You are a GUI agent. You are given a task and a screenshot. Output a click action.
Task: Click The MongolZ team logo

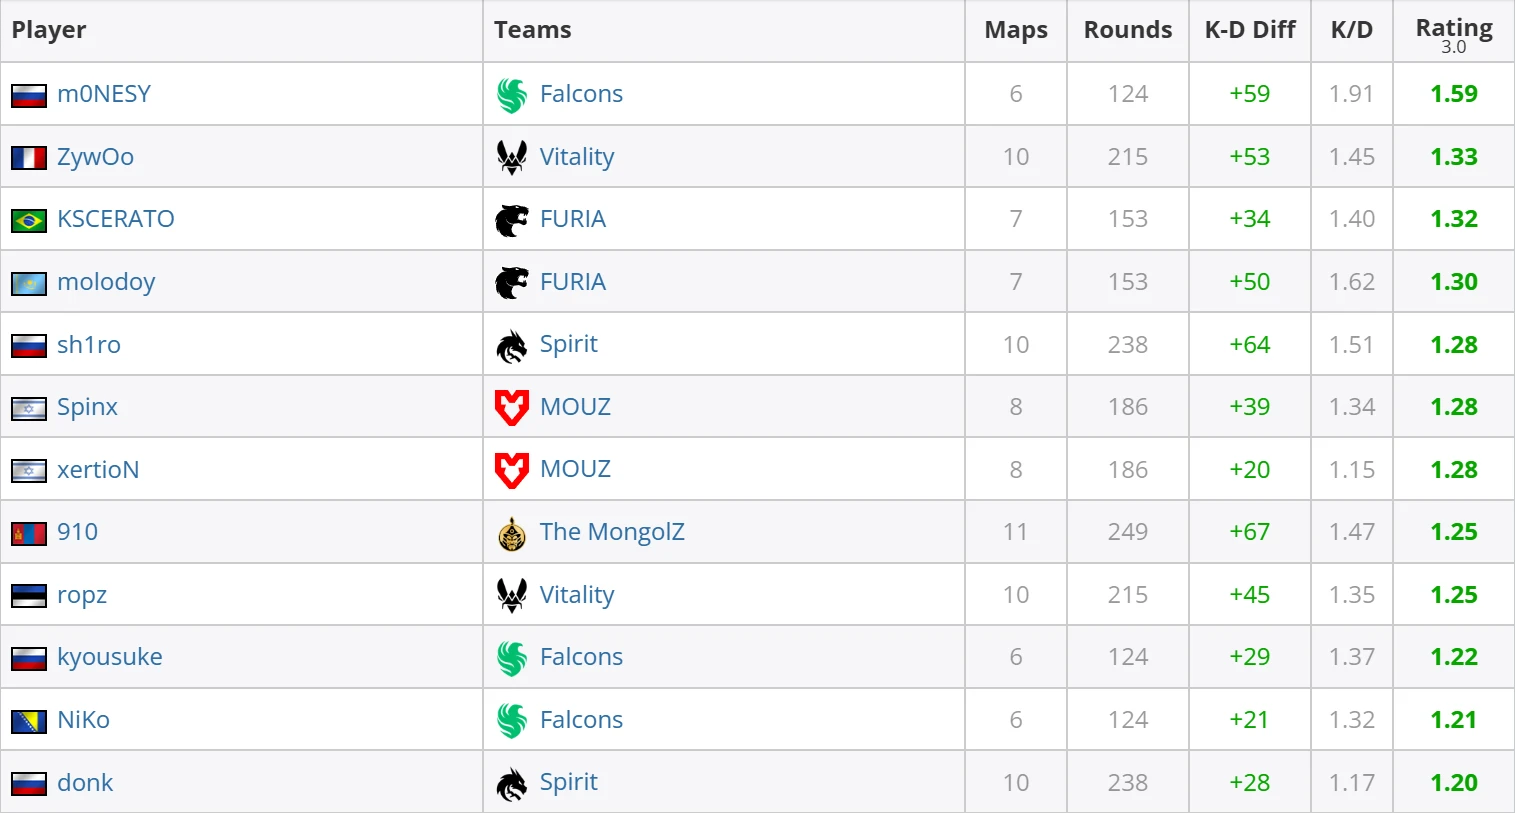(512, 533)
